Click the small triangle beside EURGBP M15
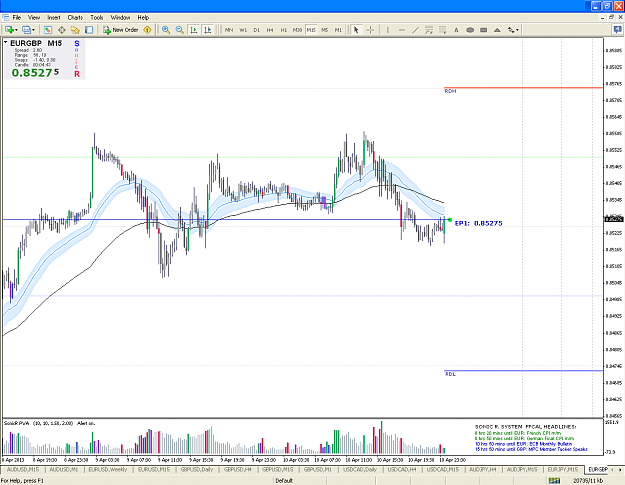This screenshot has height=485, width=625. tap(6, 42)
